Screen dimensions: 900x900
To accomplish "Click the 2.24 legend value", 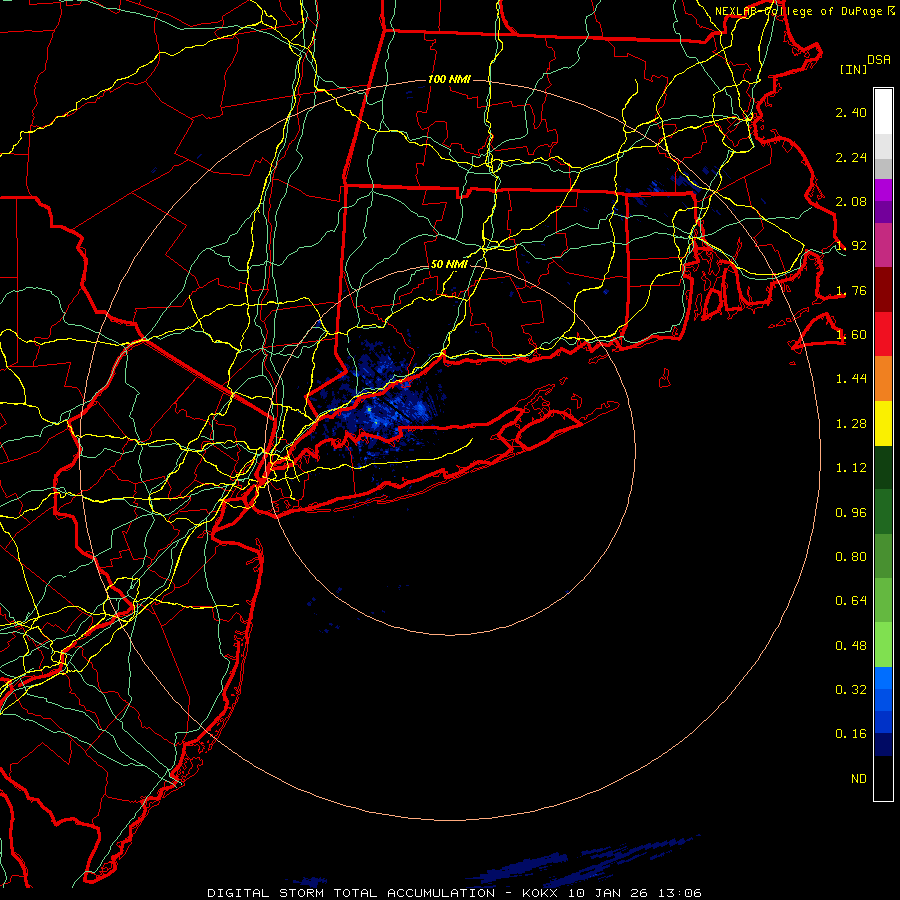I will pyautogui.click(x=851, y=157).
